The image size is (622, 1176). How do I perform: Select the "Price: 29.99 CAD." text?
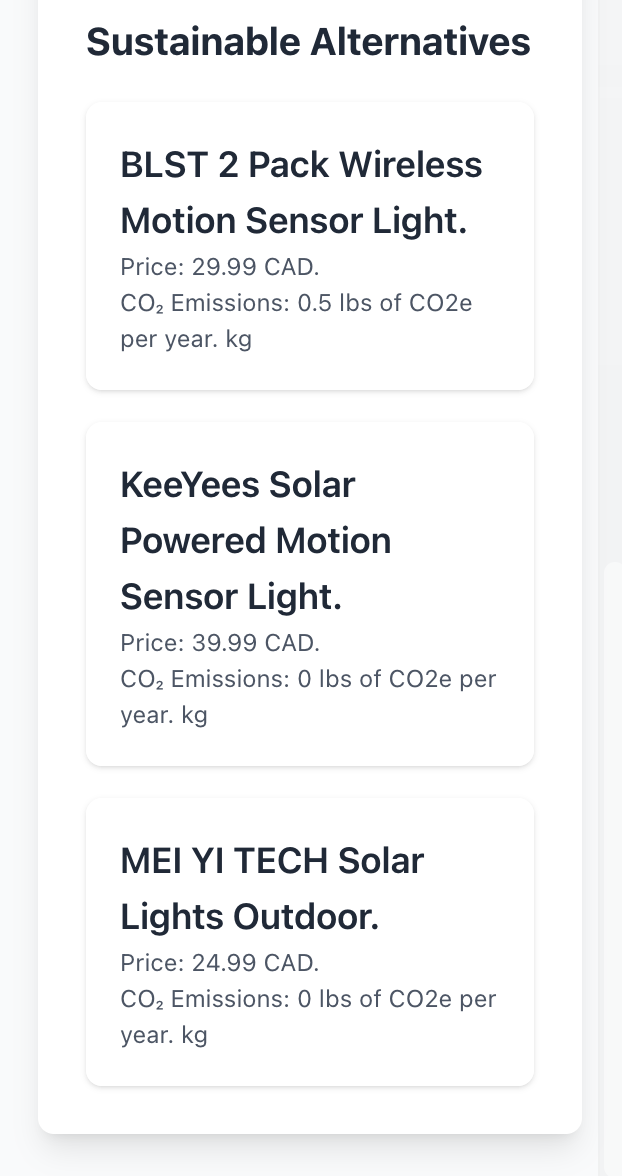point(220,267)
